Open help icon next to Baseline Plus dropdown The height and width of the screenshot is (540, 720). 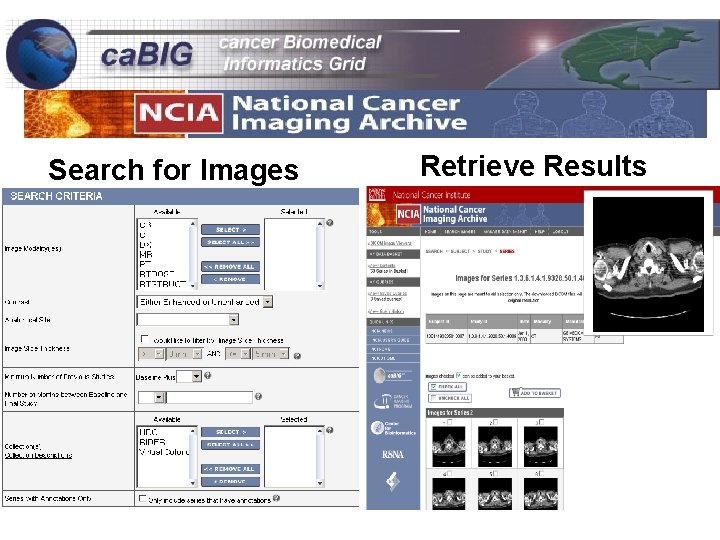click(x=208, y=376)
